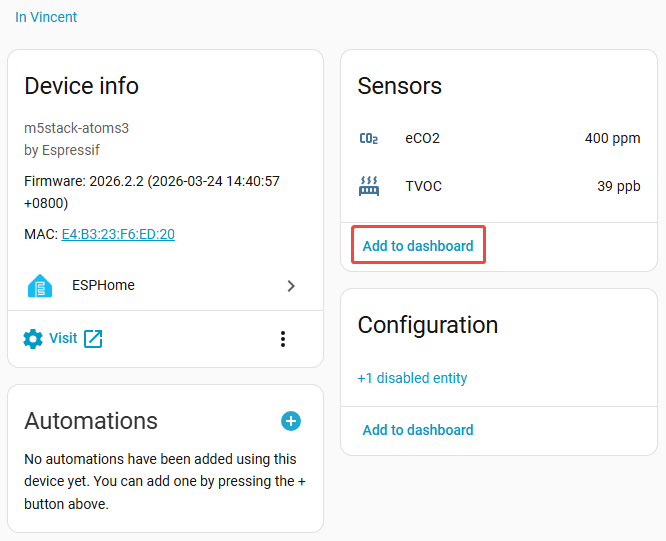666x541 pixels.
Task: Click the 400 ppm eCO2 value
Action: pyautogui.click(x=612, y=139)
